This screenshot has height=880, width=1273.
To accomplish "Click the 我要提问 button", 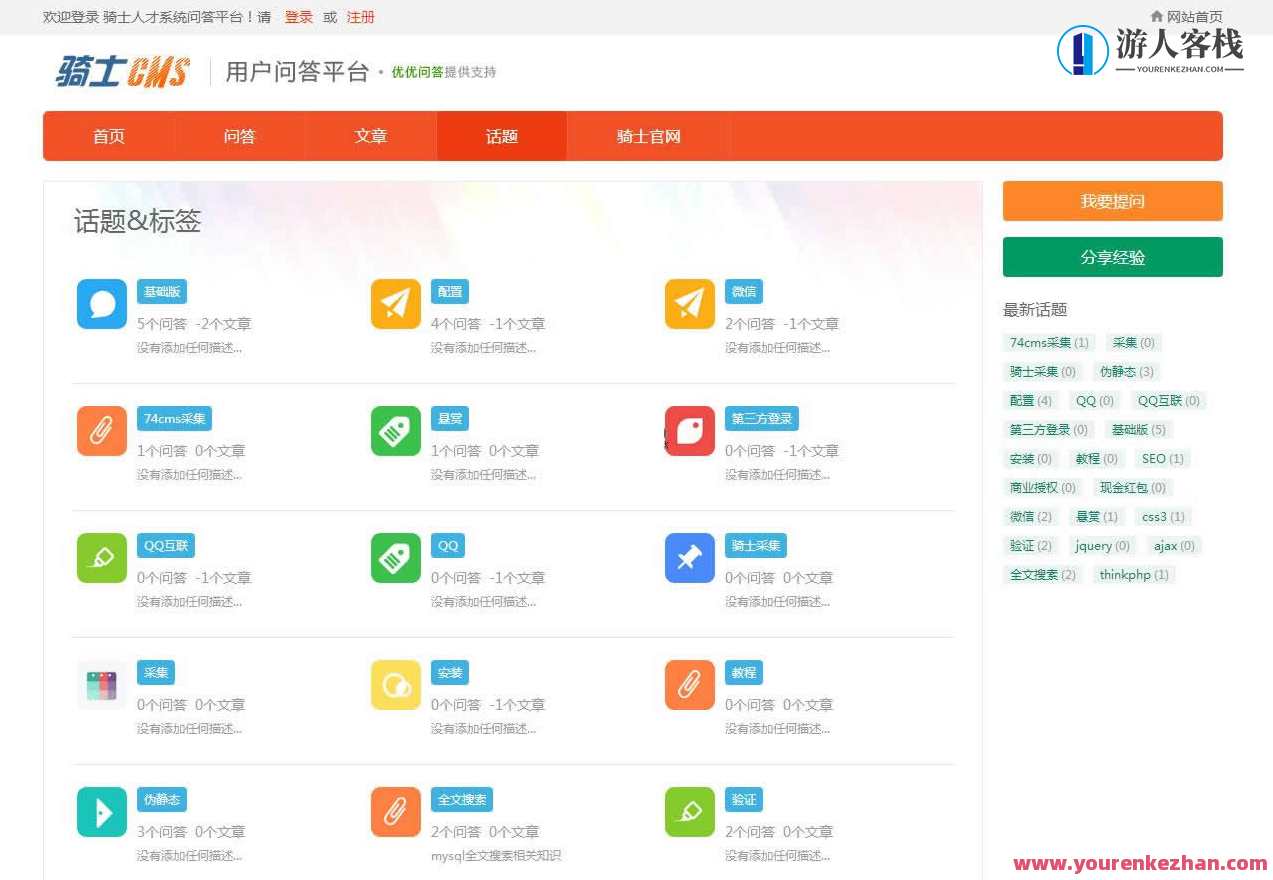I will click(1112, 201).
